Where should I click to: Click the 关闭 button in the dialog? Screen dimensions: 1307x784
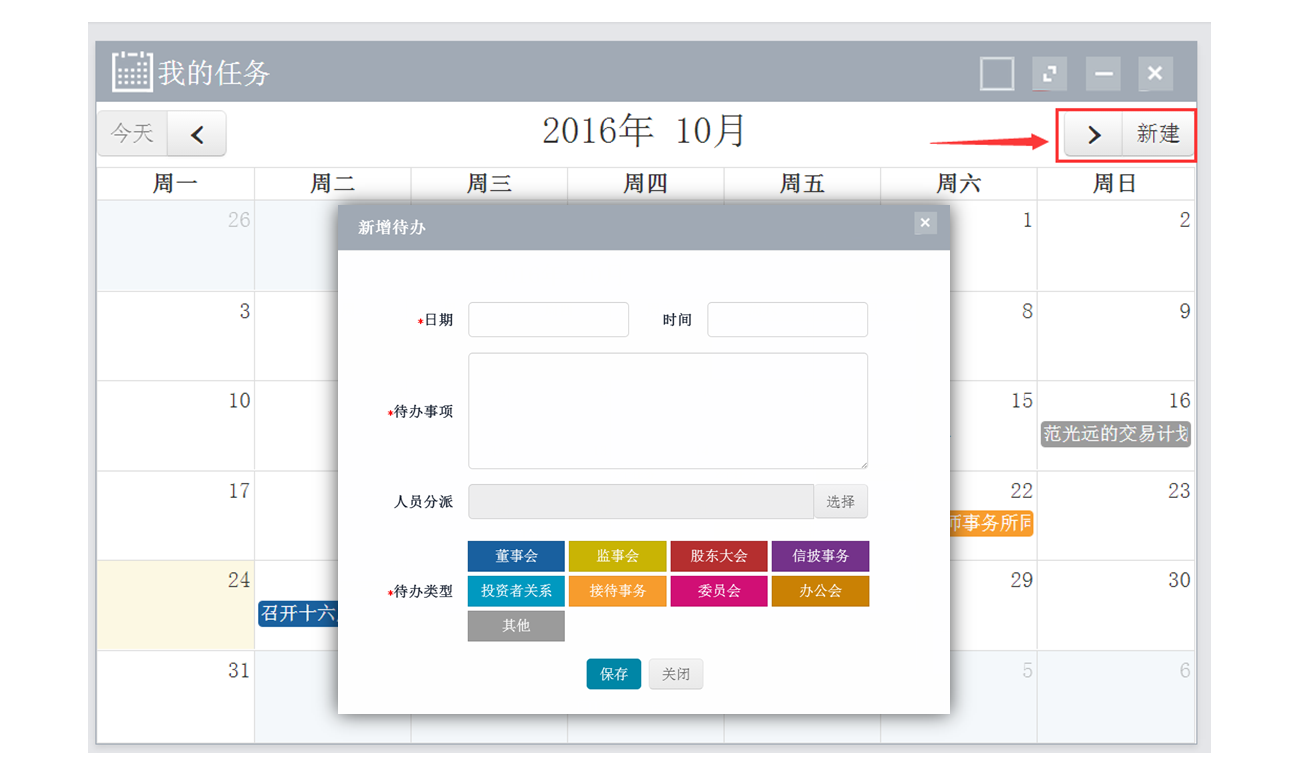(676, 674)
